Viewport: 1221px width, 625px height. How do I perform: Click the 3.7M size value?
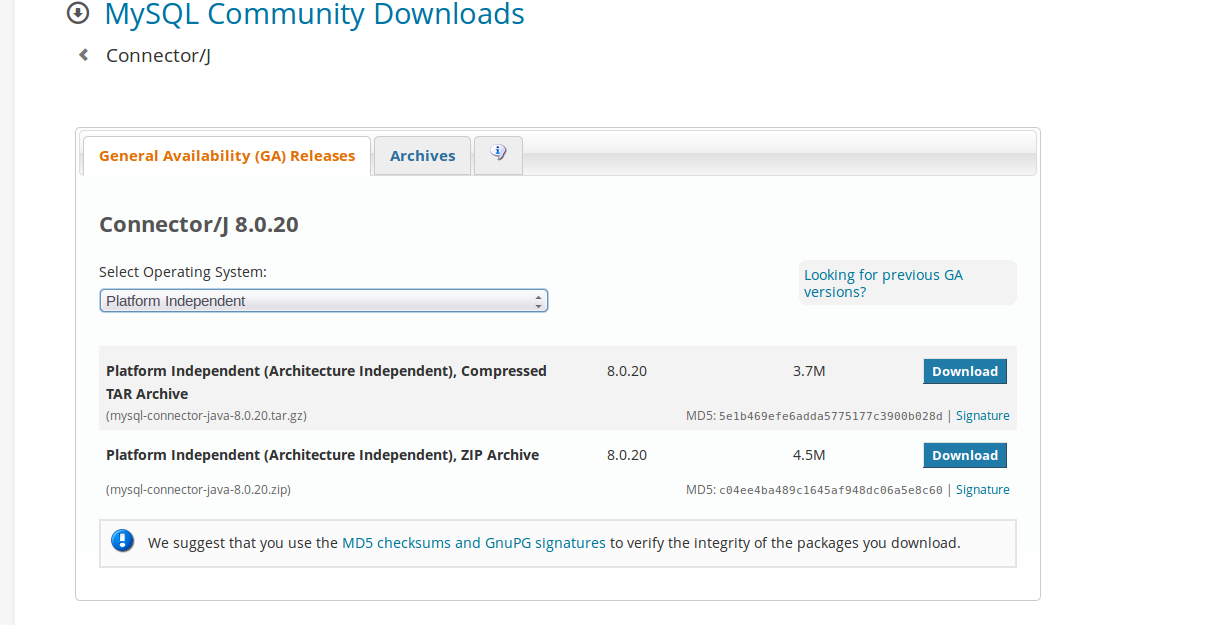pyautogui.click(x=809, y=371)
